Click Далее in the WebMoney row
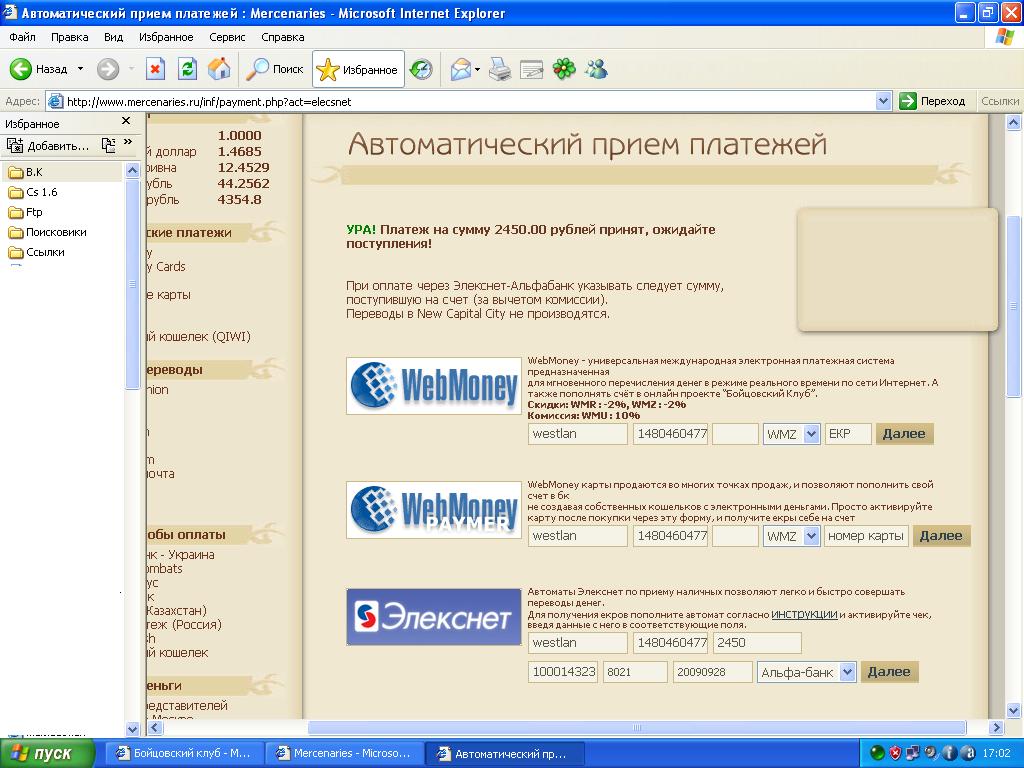 coord(904,434)
